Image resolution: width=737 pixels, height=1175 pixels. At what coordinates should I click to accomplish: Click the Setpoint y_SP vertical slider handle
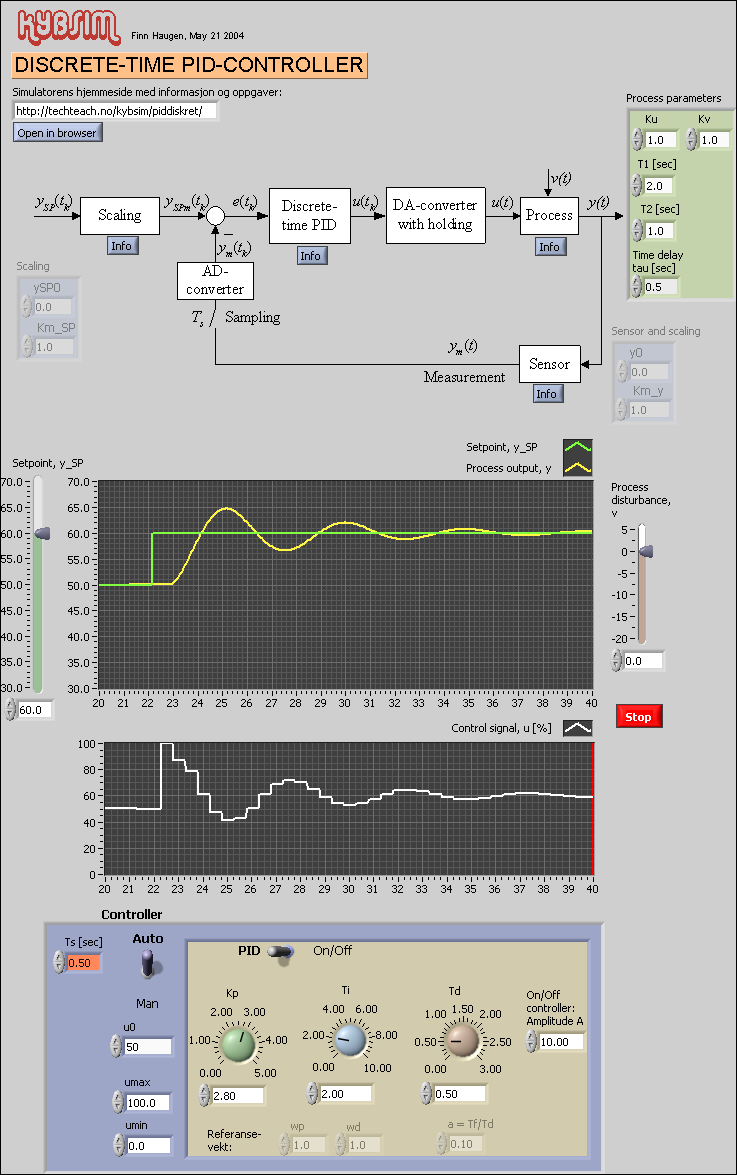coord(40,534)
